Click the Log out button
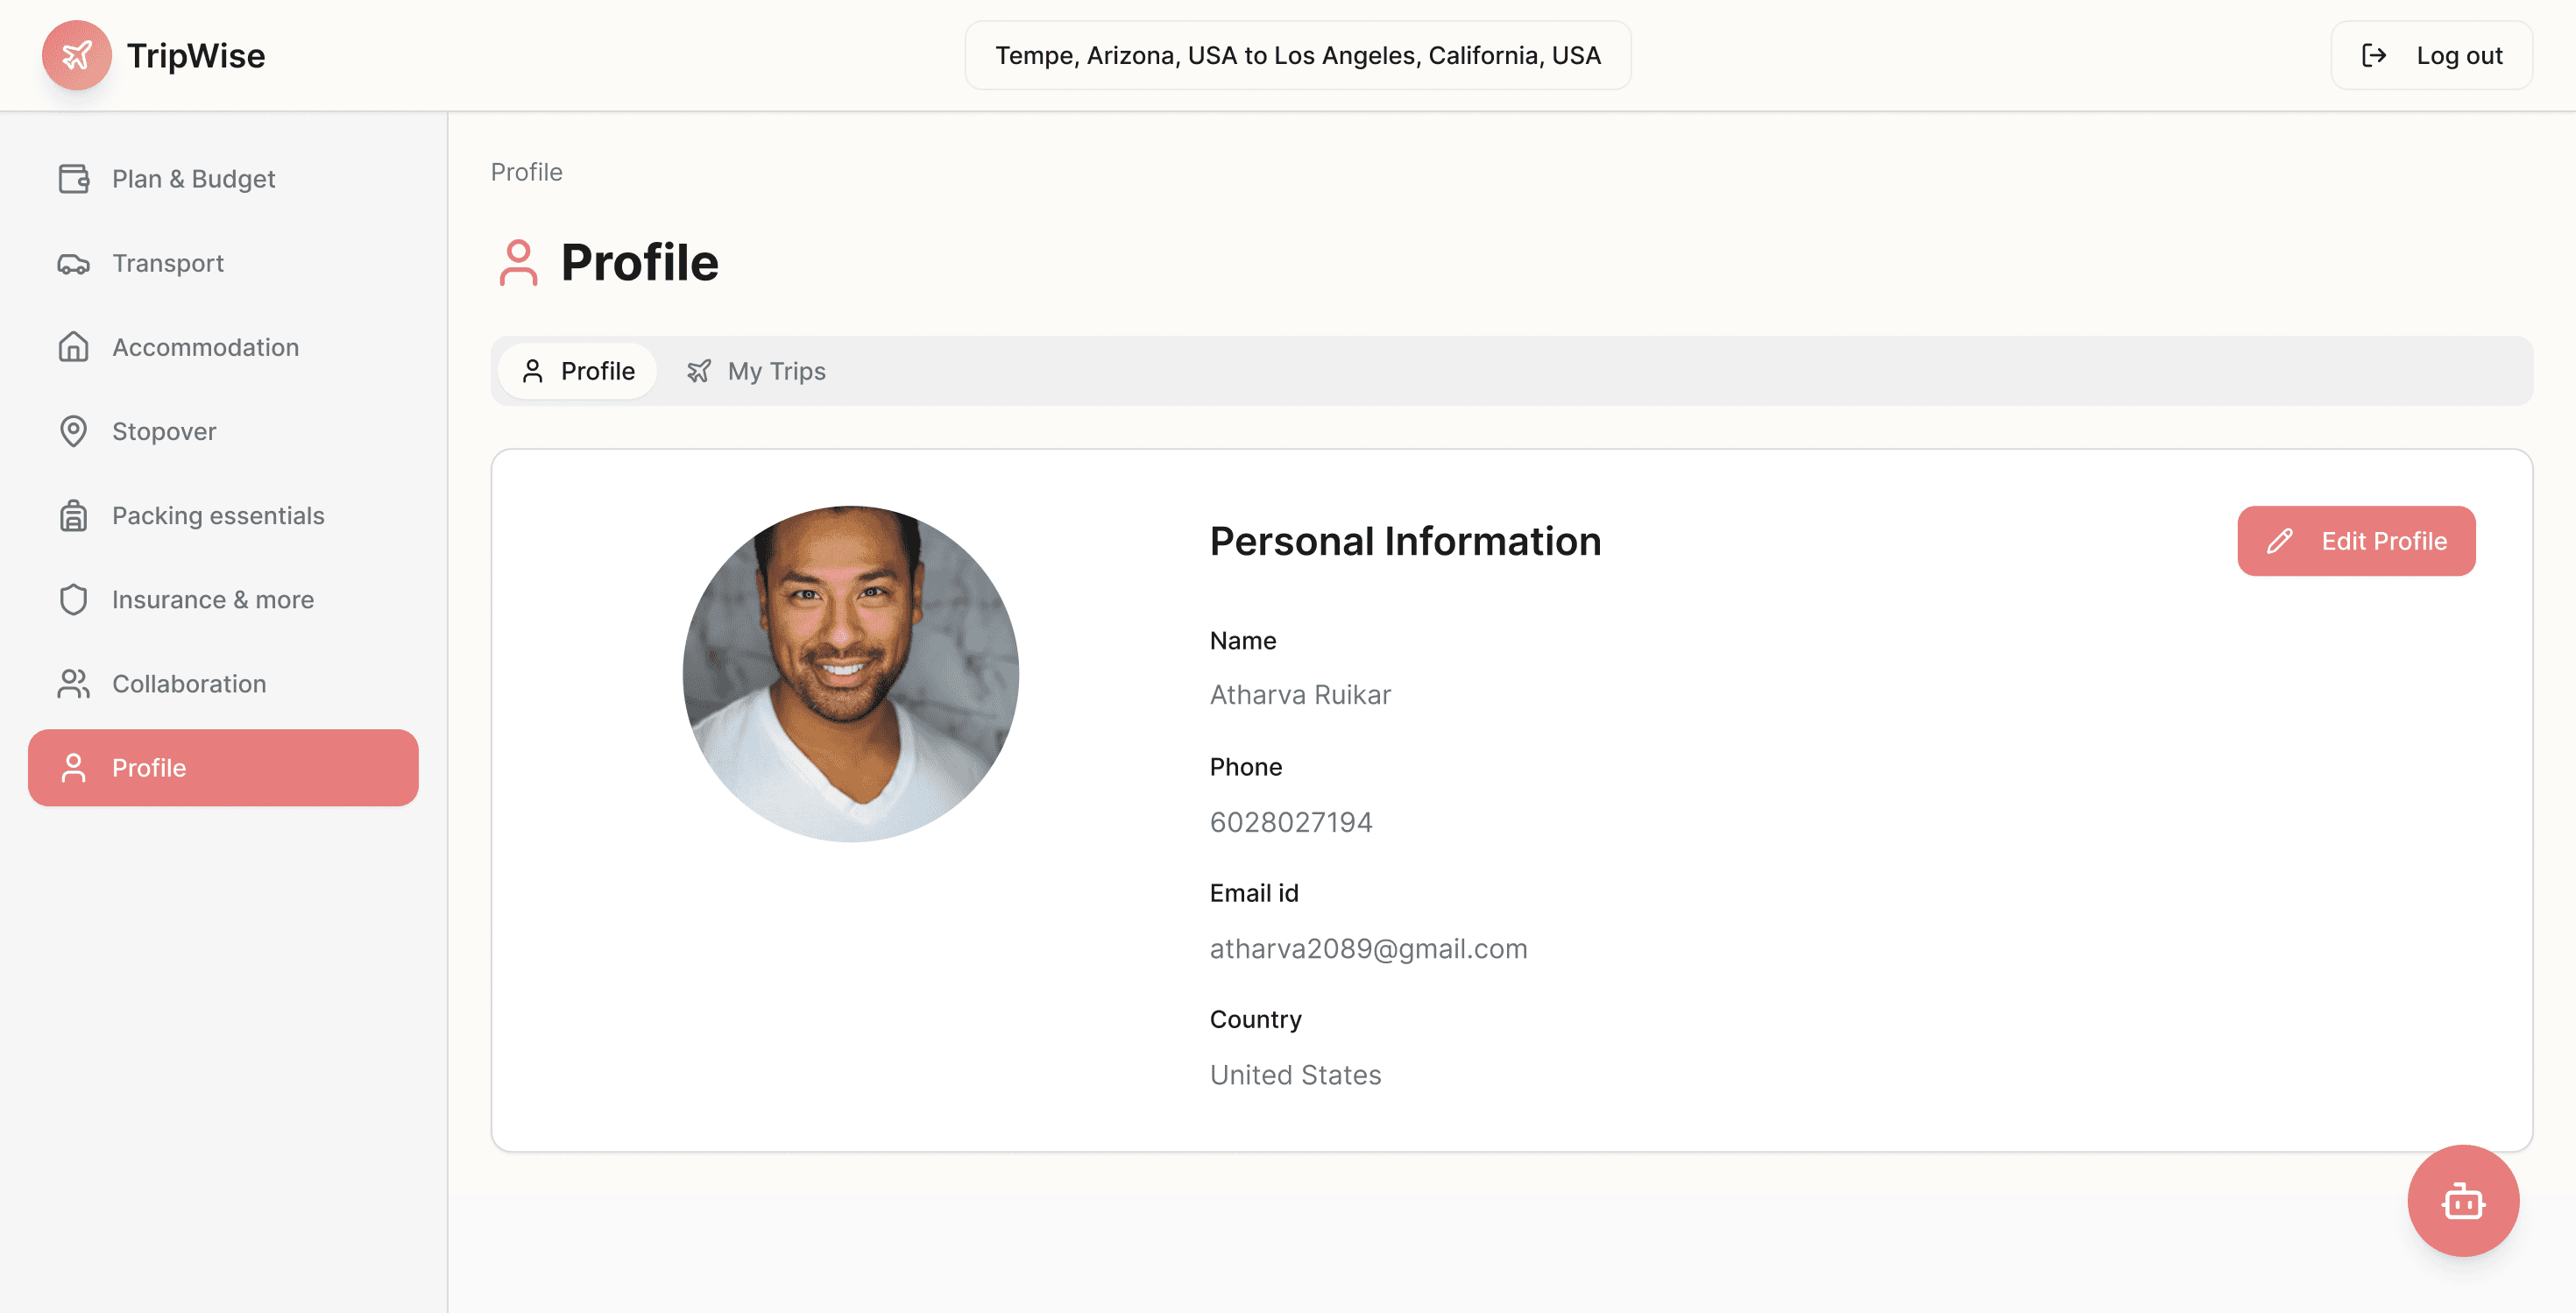 2431,56
